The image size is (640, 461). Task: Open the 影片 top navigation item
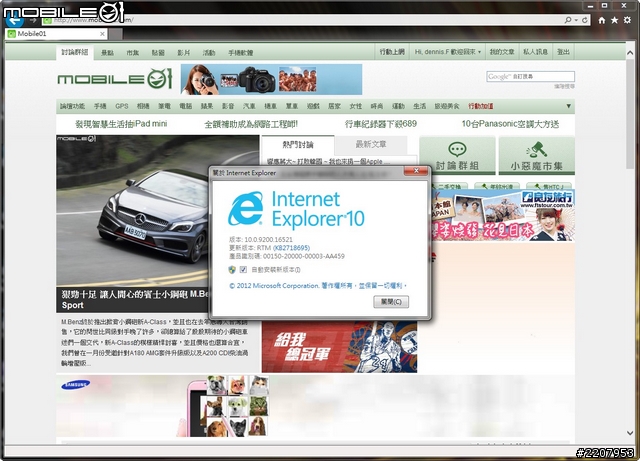click(183, 53)
